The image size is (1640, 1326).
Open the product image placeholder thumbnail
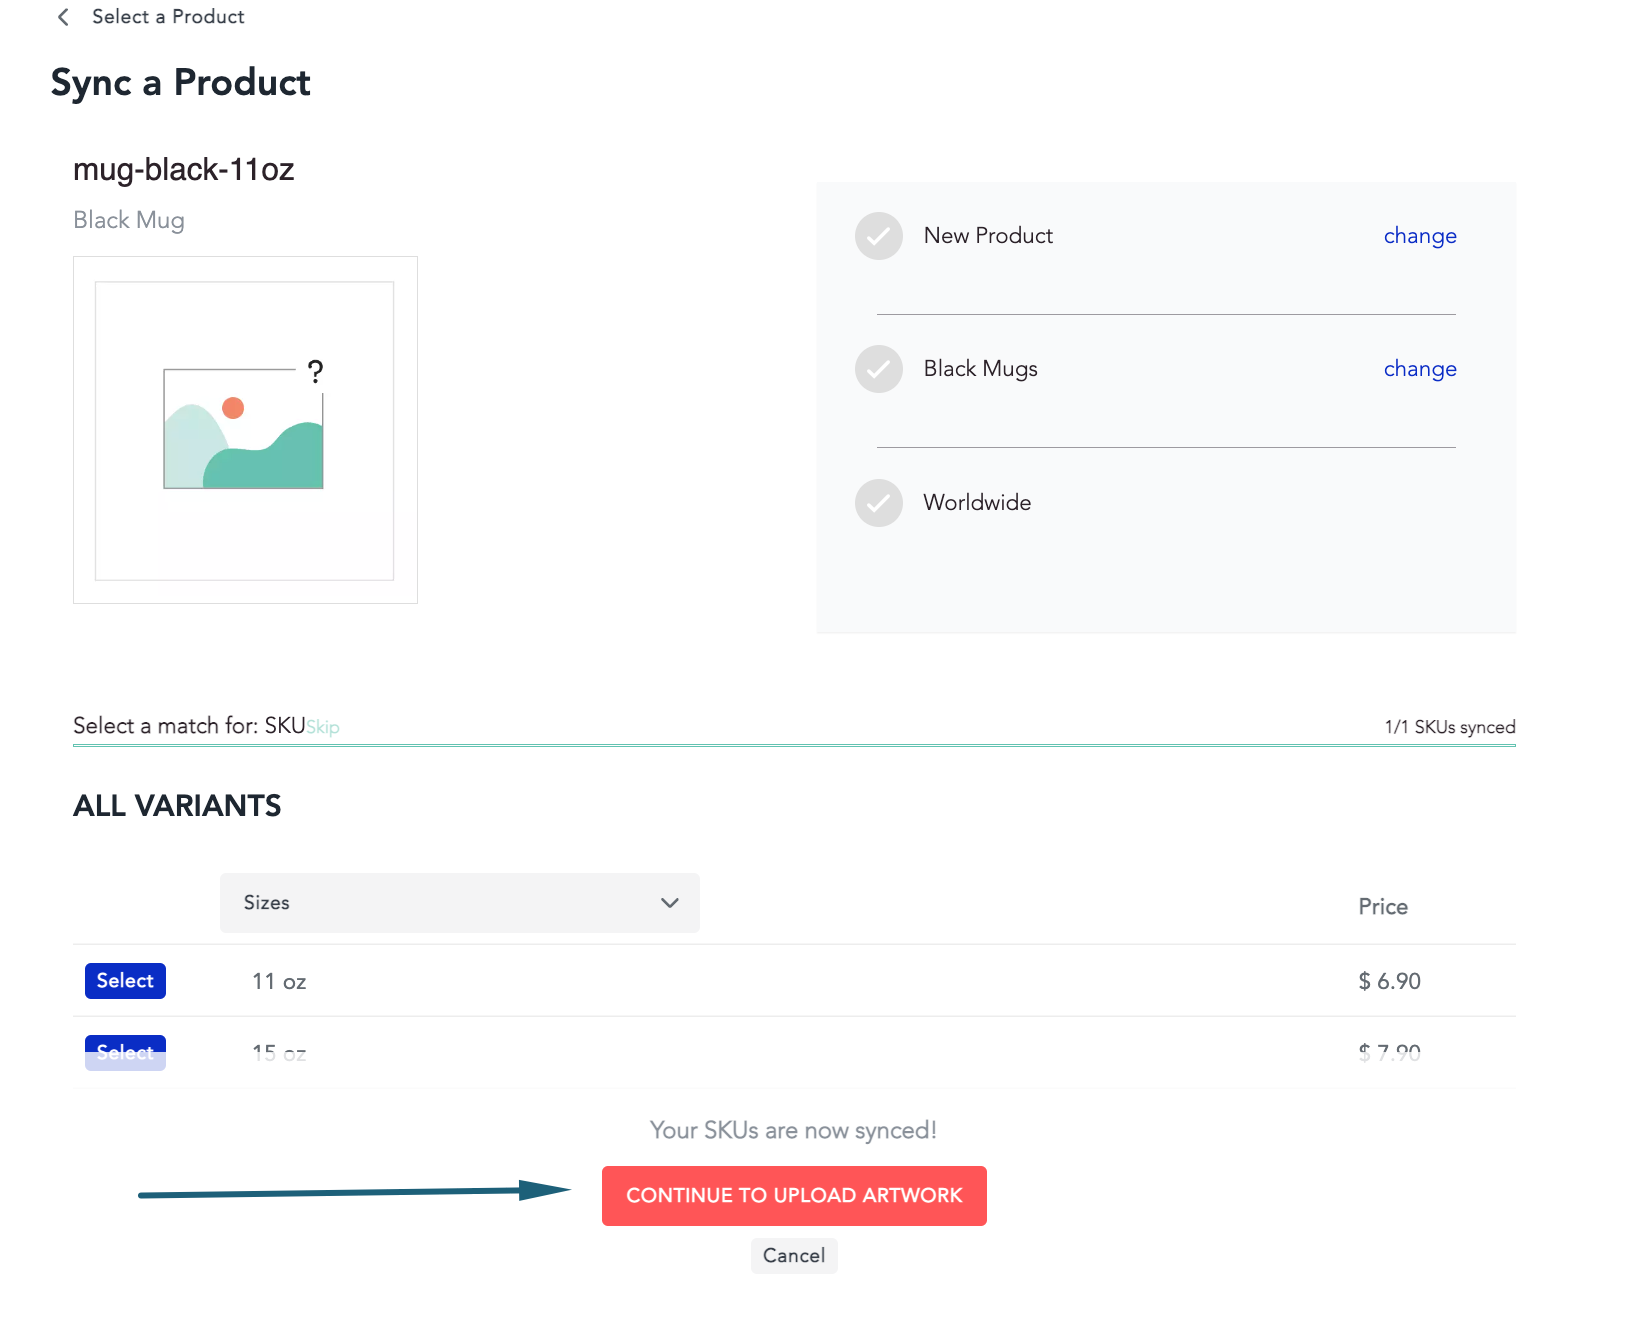(245, 430)
